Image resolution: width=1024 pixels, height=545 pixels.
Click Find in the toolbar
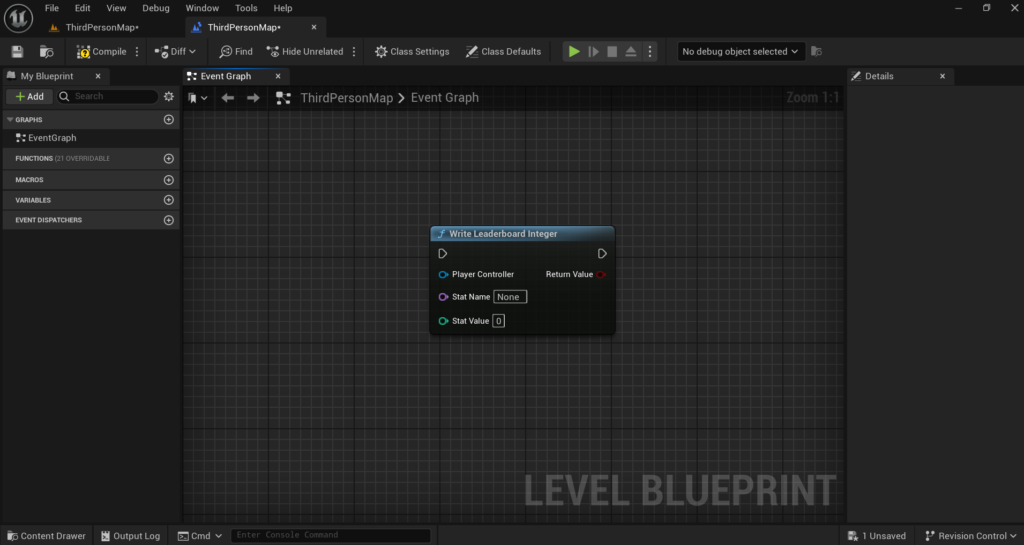(236, 52)
